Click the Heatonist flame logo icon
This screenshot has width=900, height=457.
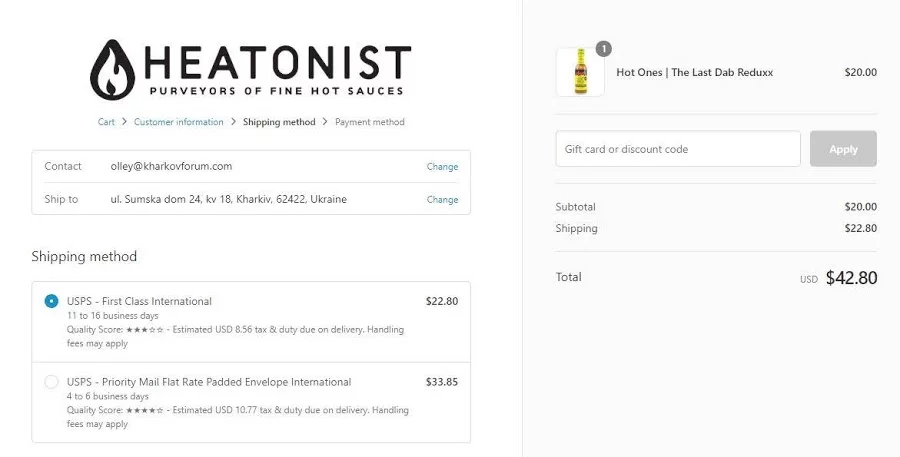point(111,70)
